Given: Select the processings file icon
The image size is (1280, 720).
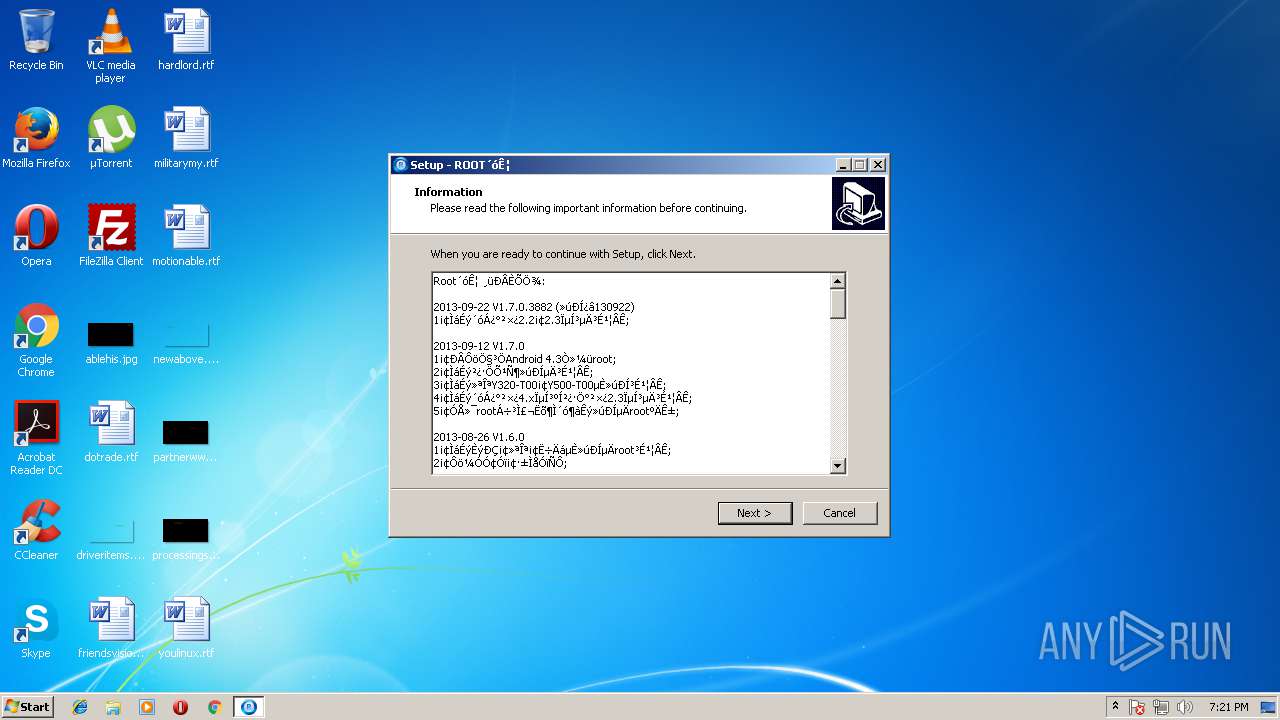Looking at the screenshot, I should [186, 538].
